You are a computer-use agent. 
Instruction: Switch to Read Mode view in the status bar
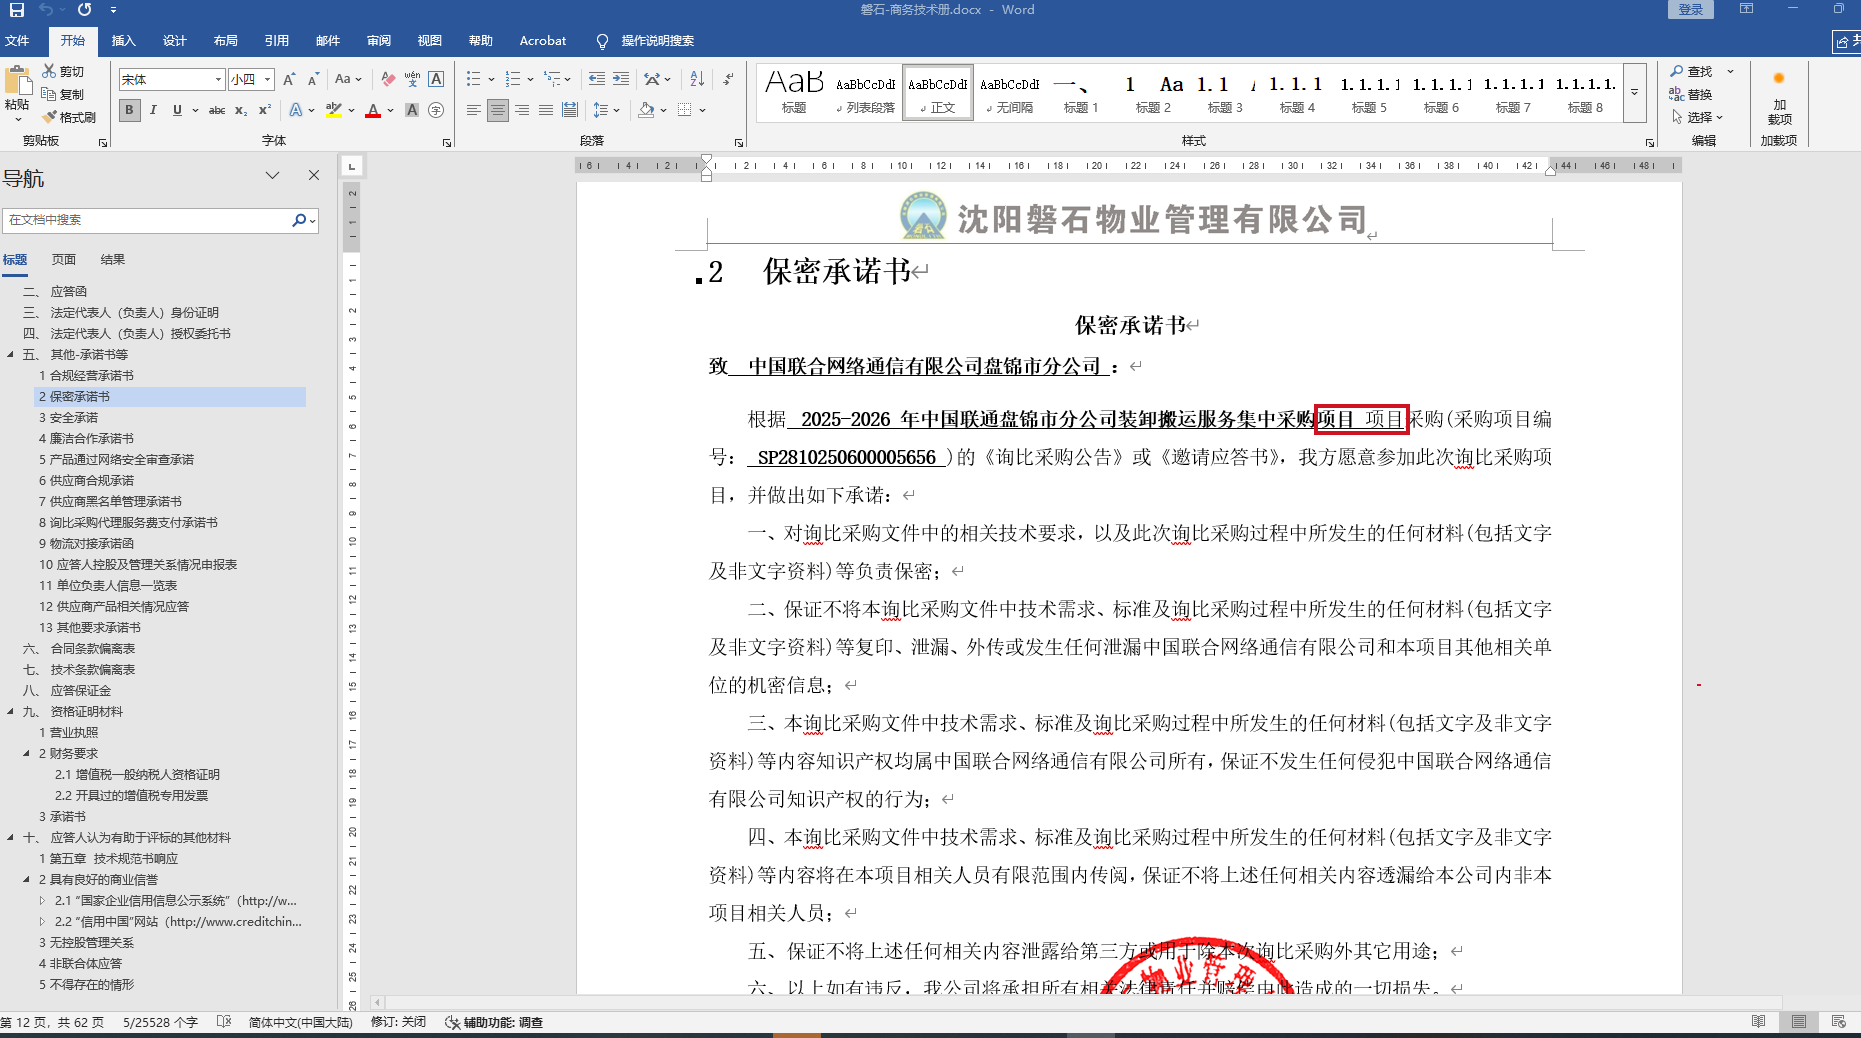pyautogui.click(x=1759, y=1022)
